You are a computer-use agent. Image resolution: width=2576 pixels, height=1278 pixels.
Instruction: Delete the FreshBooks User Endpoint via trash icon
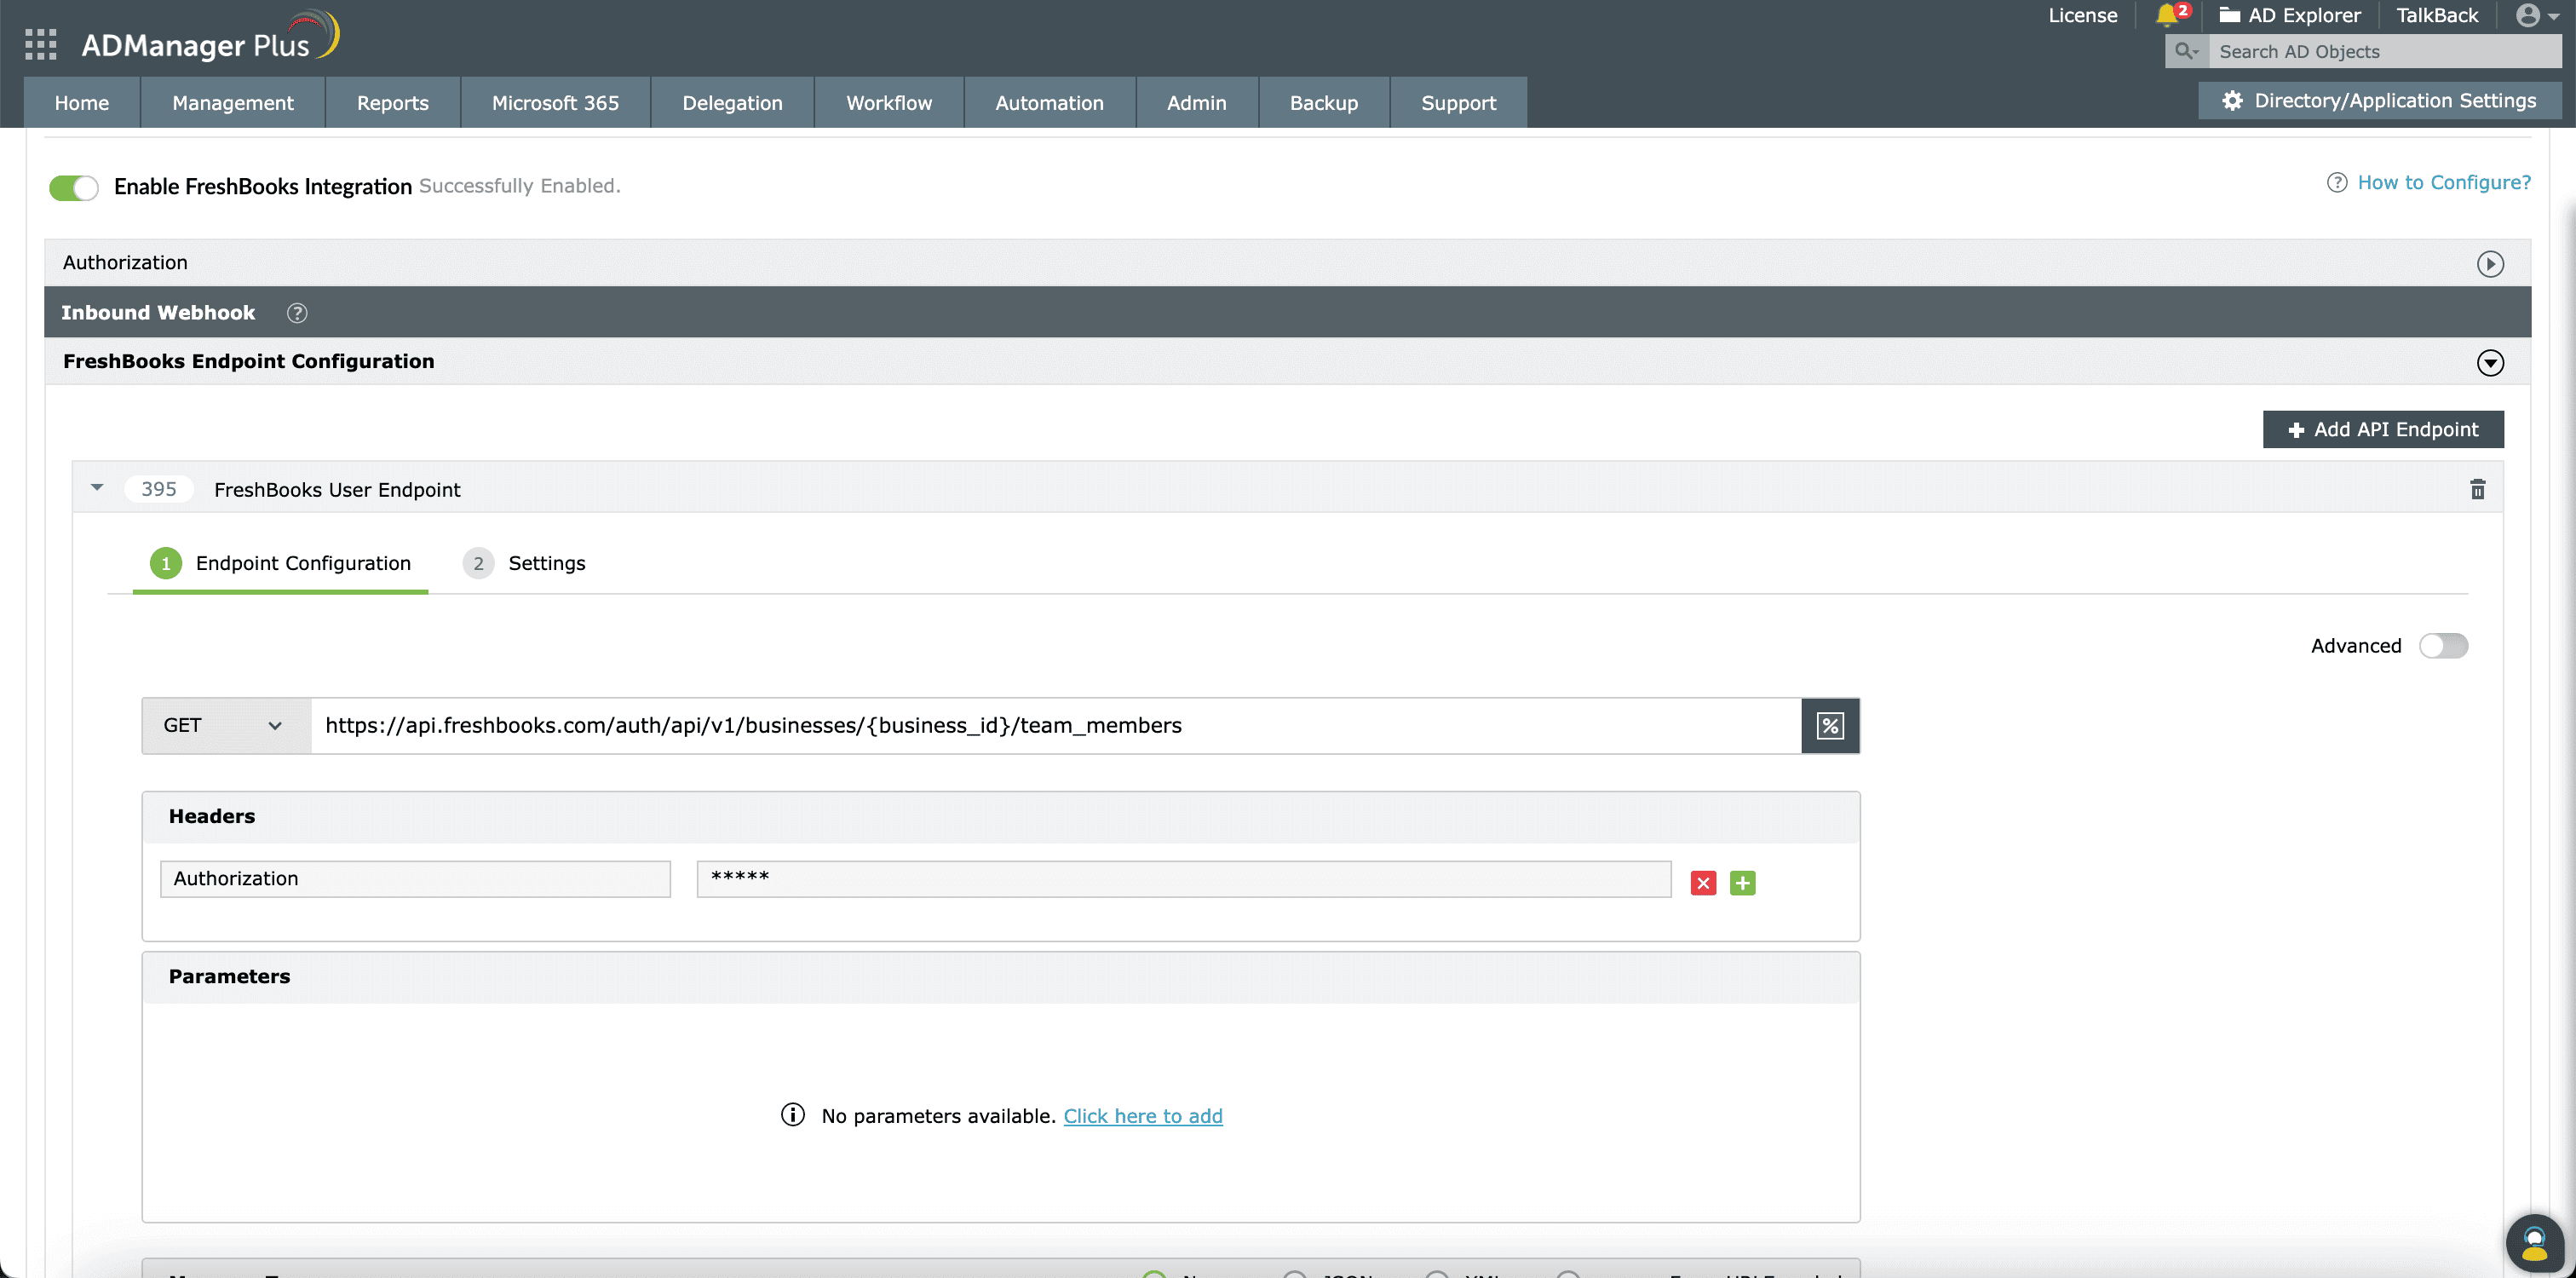pos(2477,490)
